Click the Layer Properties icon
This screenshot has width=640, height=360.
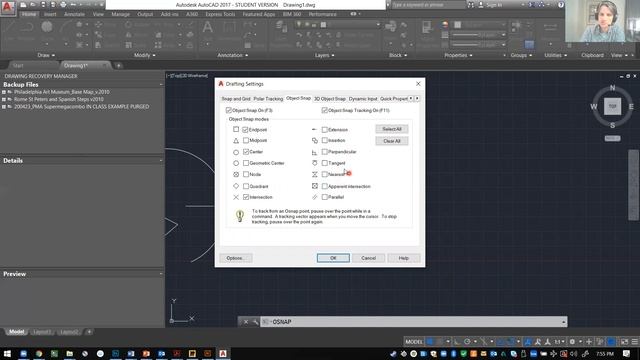(x=281, y=27)
